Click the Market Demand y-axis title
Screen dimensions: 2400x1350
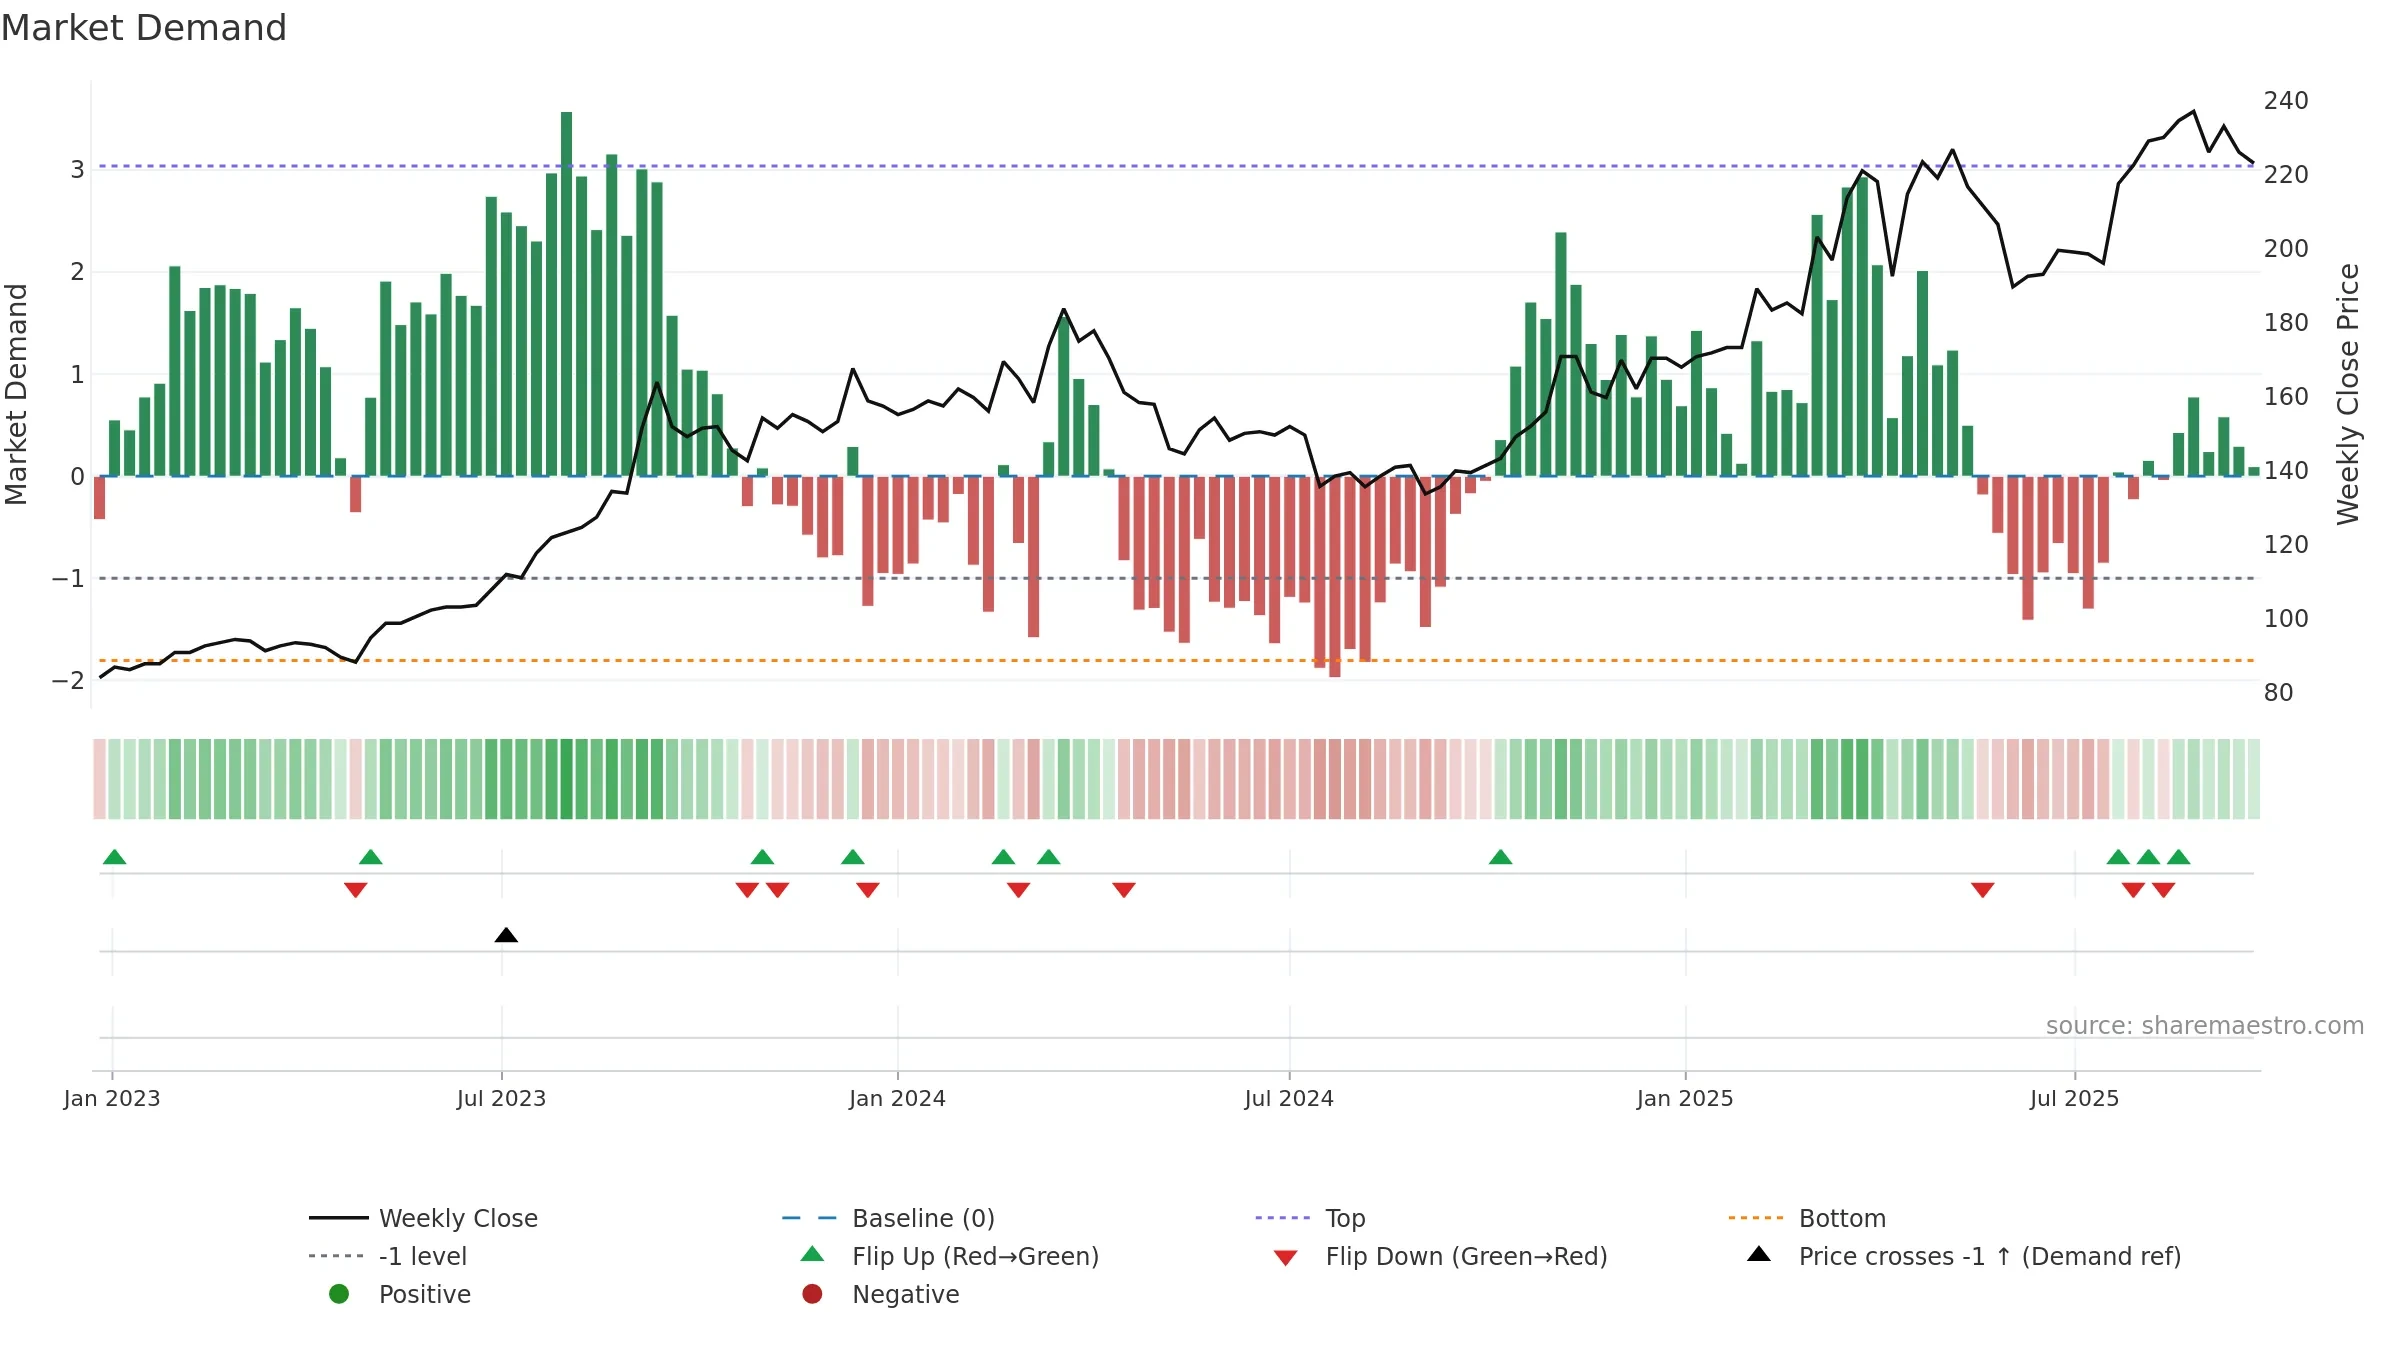pos(16,394)
